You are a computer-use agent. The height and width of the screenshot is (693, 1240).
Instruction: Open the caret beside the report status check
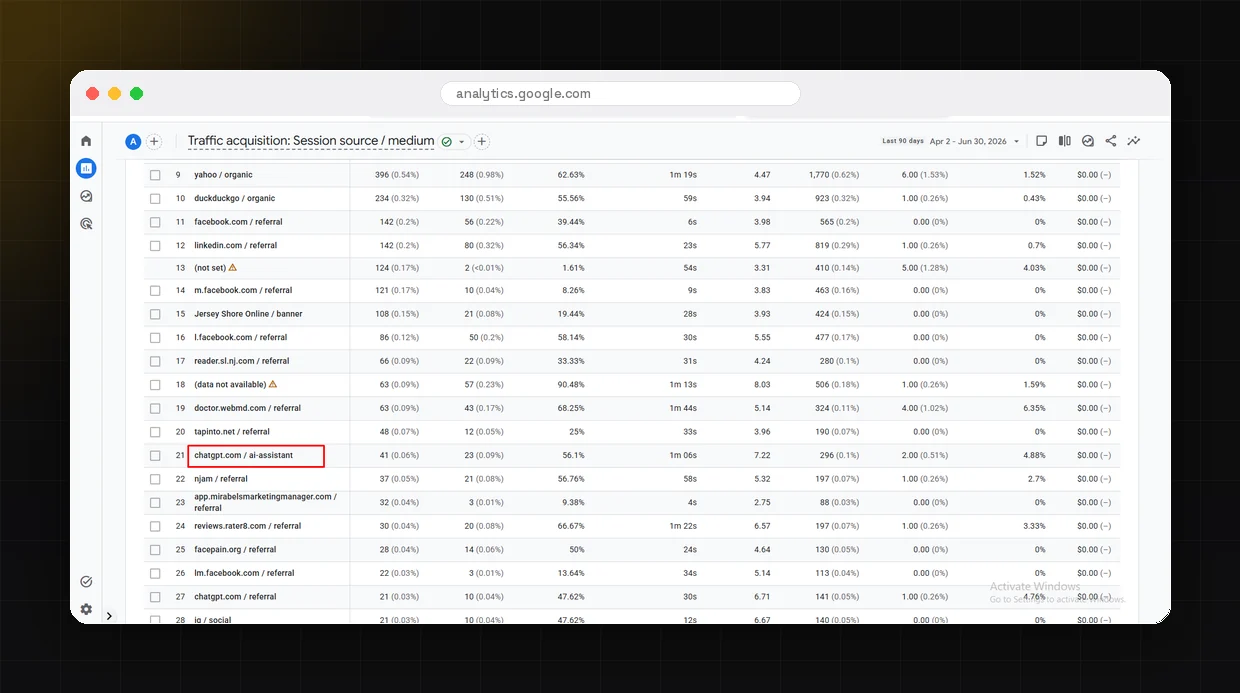[x=462, y=142]
